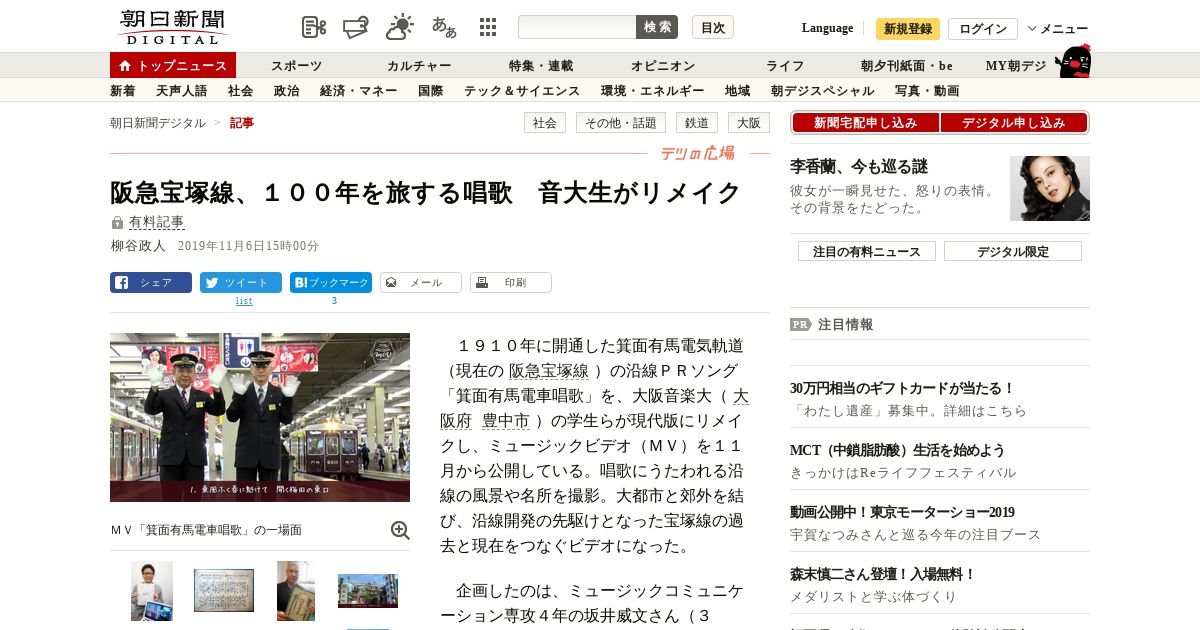
Task: Click the 検索 search button
Action: click(x=657, y=27)
